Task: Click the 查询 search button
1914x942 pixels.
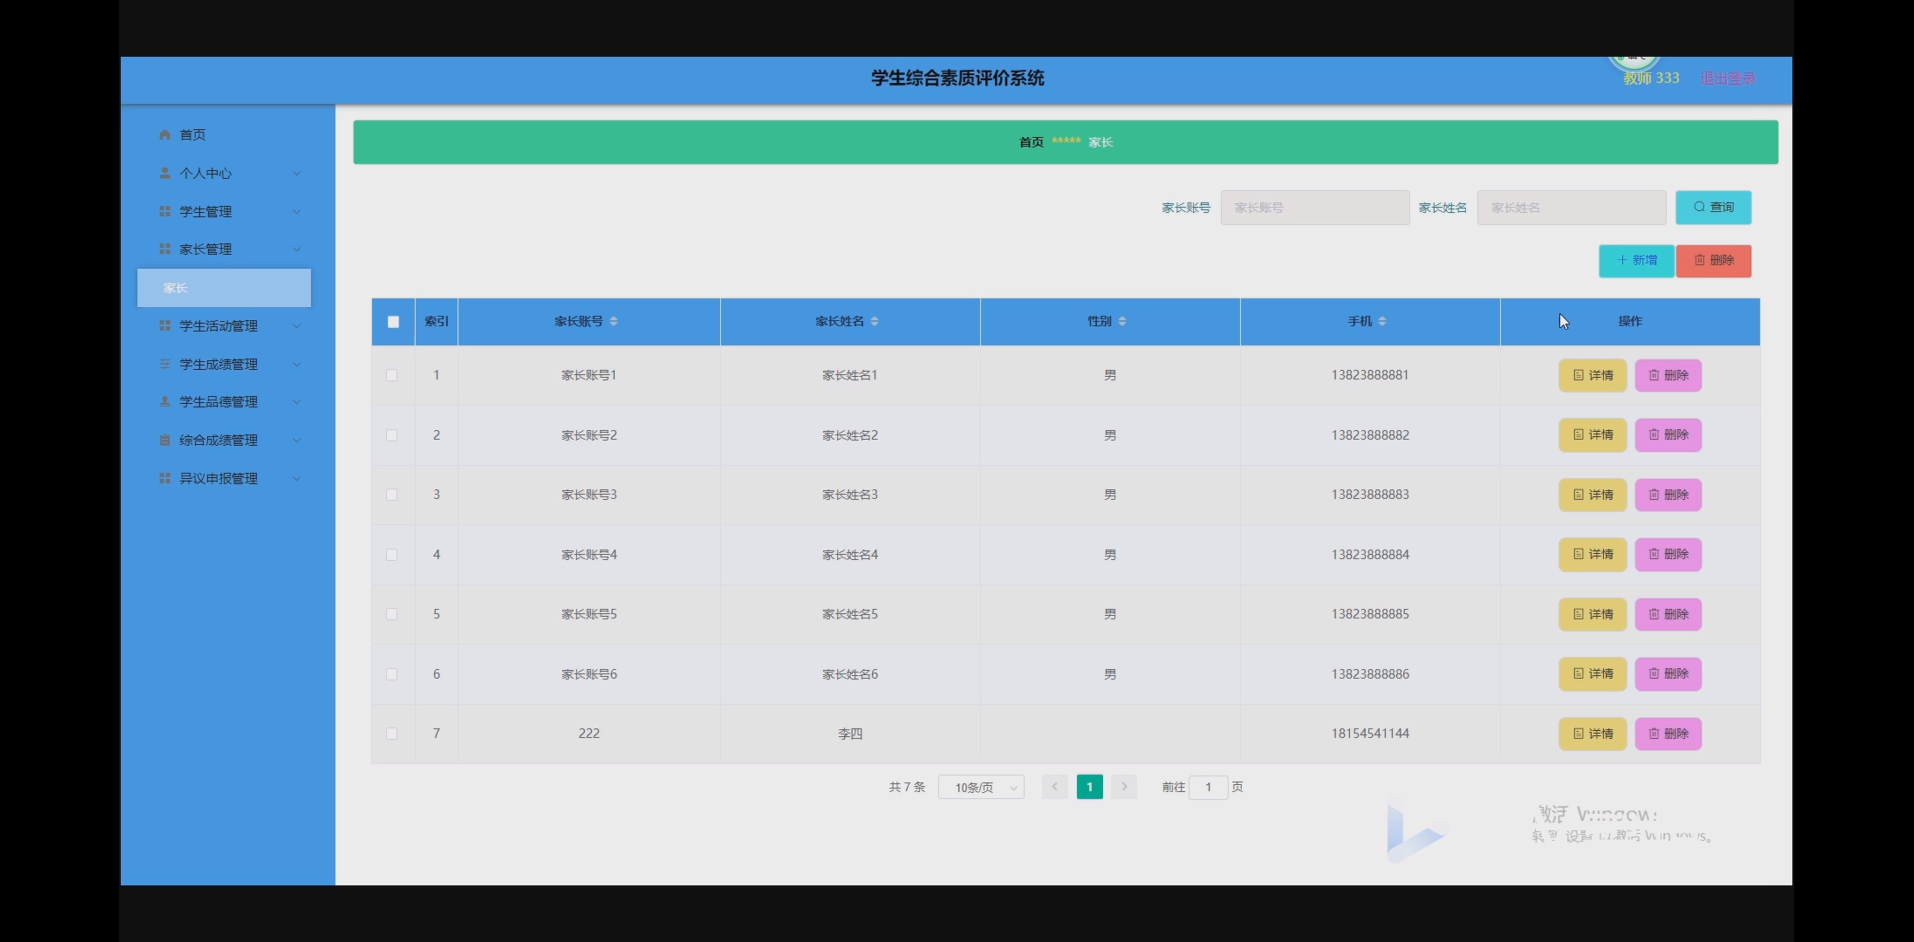Action: point(1713,207)
